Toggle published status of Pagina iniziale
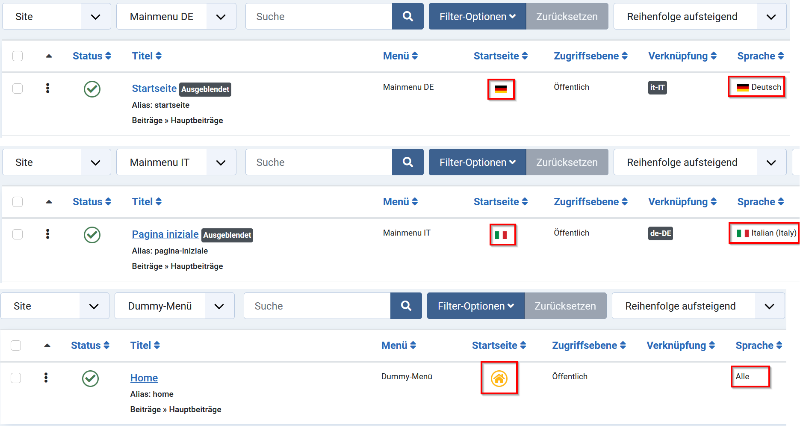 pos(92,235)
